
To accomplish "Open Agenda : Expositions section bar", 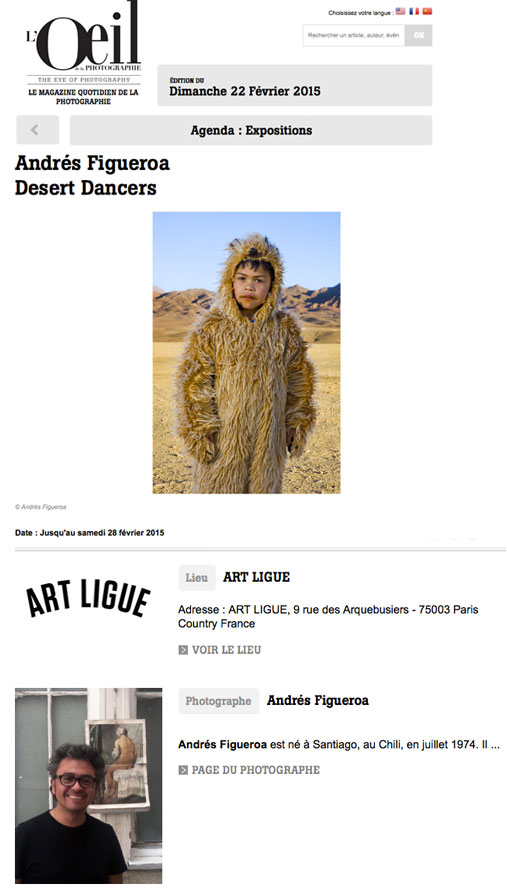I will coord(251,130).
